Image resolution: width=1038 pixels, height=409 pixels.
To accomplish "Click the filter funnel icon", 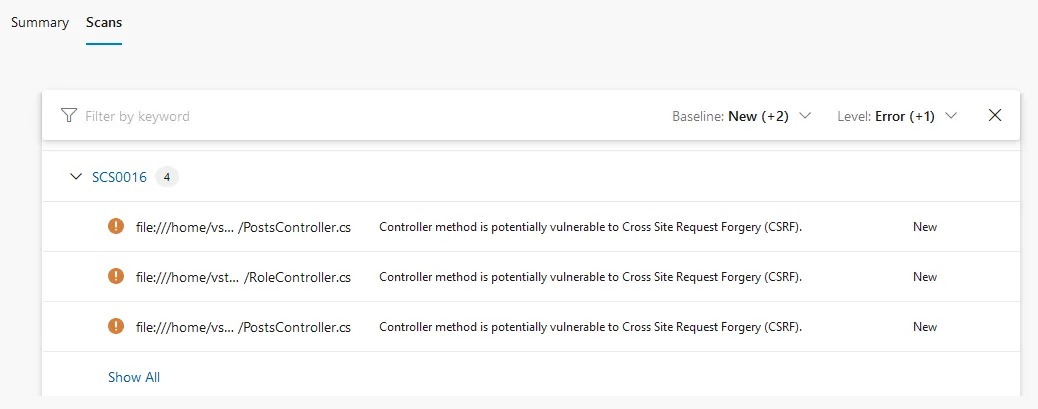I will [x=69, y=116].
